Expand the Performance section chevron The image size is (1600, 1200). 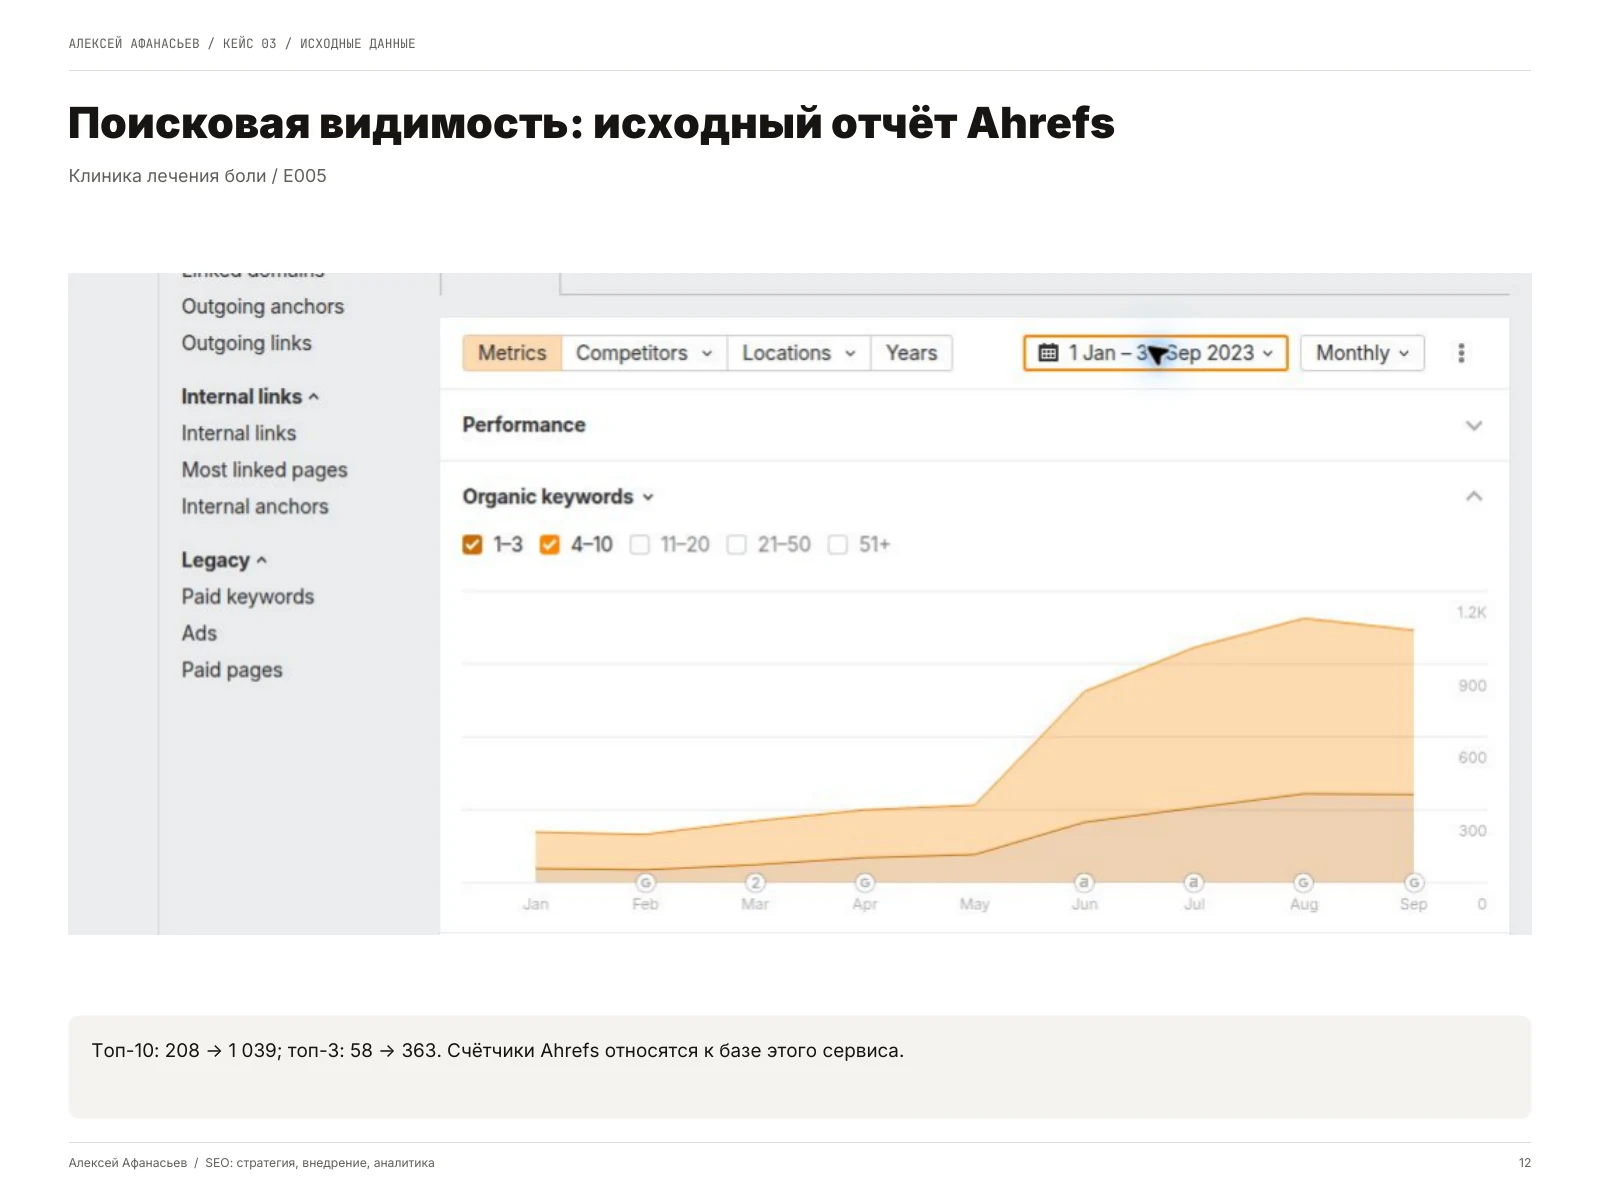pos(1474,426)
